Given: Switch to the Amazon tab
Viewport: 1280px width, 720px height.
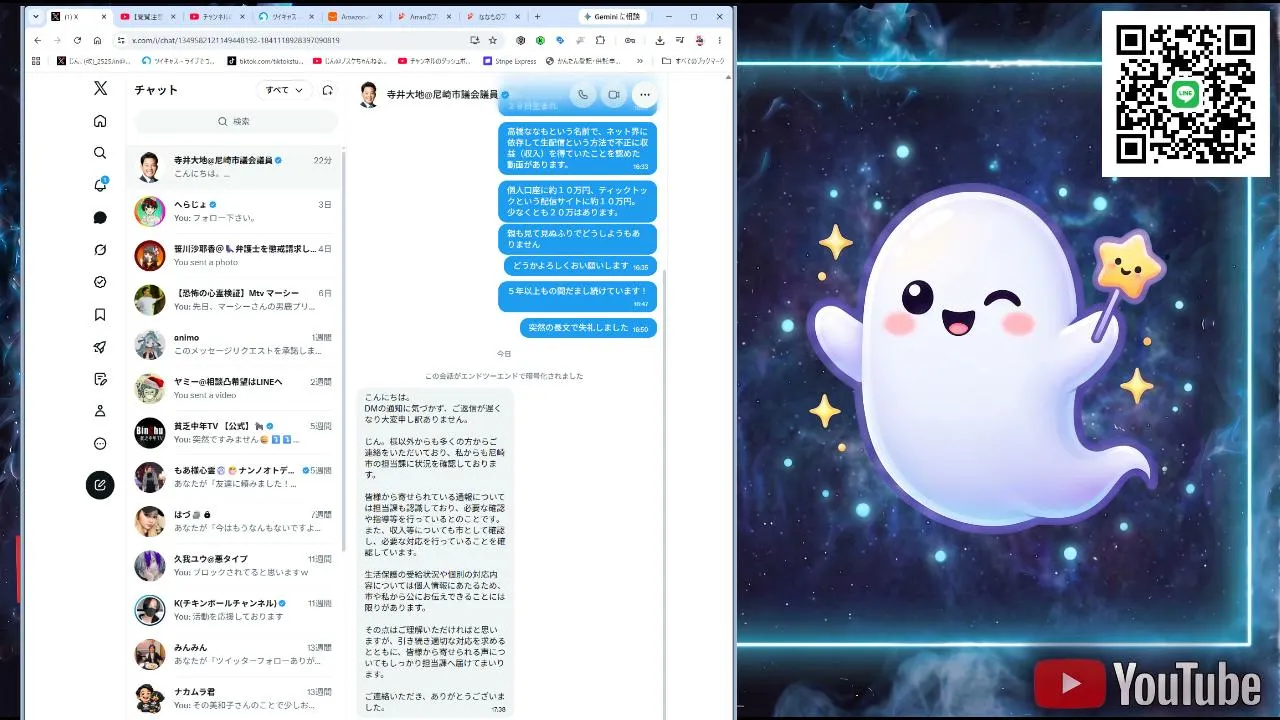Looking at the screenshot, I should (355, 17).
